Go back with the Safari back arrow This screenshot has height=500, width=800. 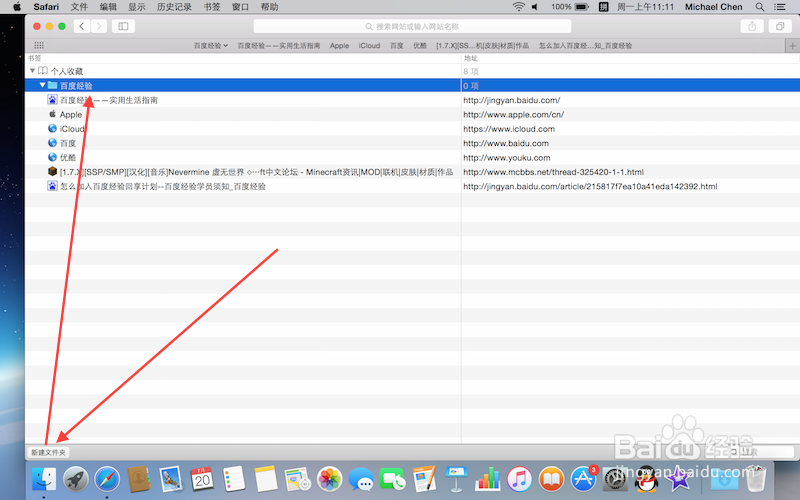tap(82, 26)
